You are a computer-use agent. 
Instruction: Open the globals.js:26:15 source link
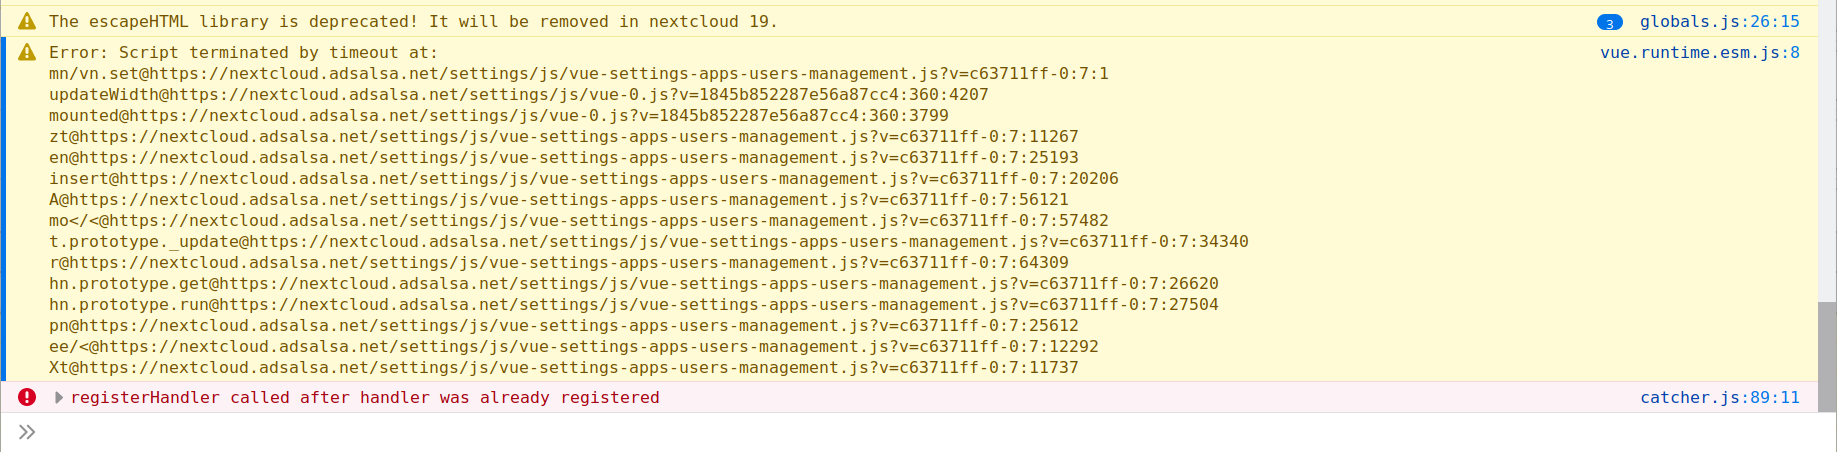point(1719,21)
